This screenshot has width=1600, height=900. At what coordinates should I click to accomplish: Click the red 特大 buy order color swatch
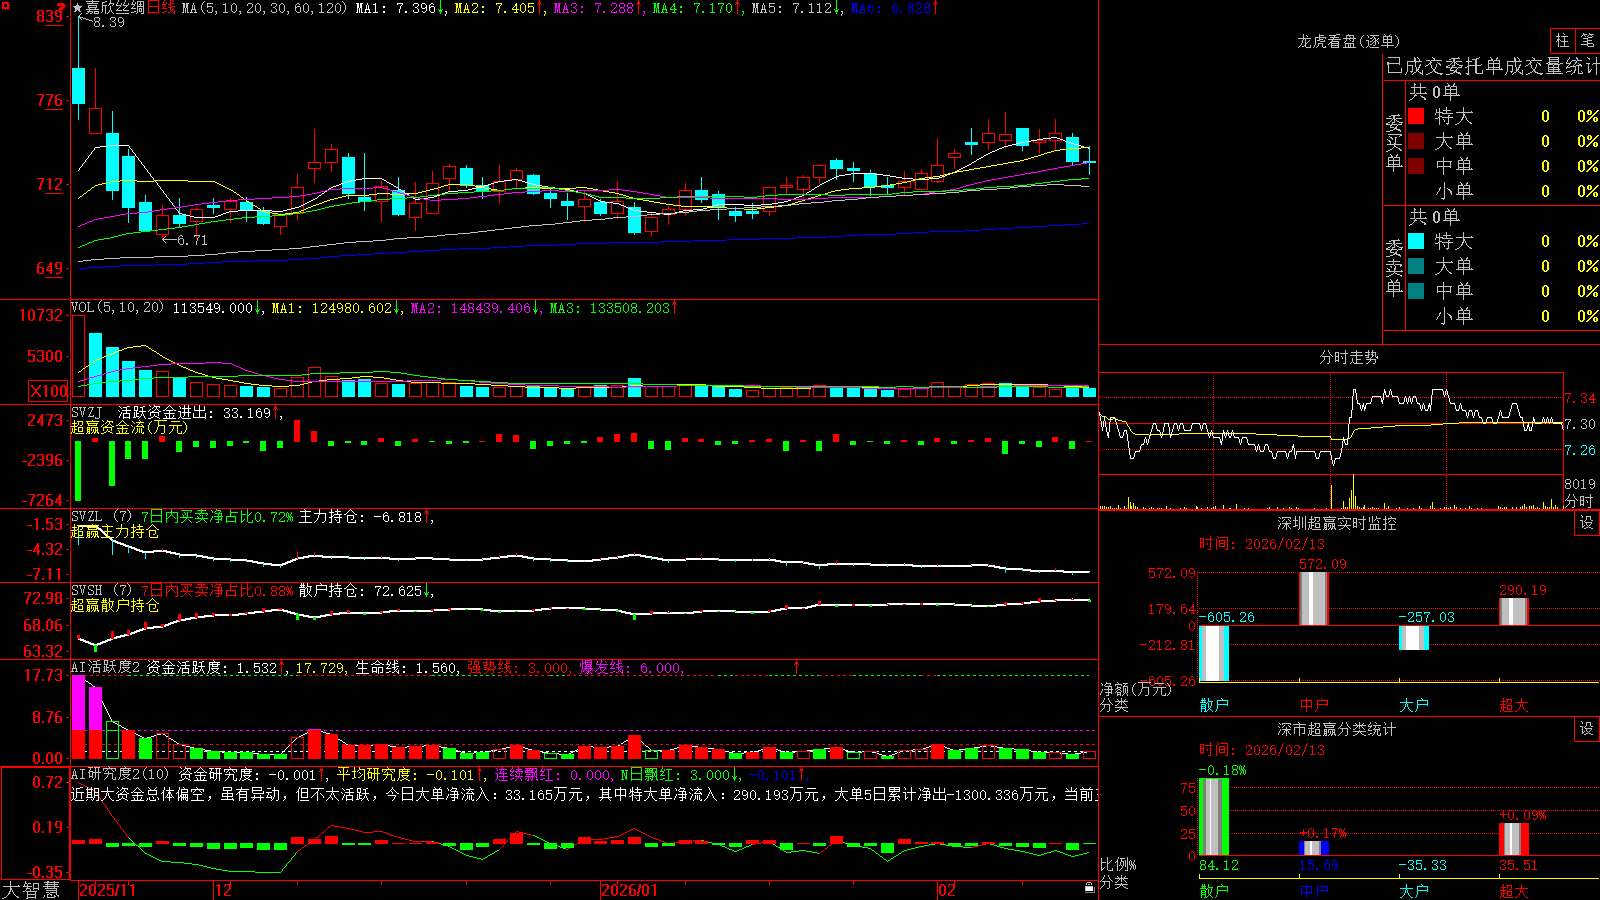click(1416, 116)
